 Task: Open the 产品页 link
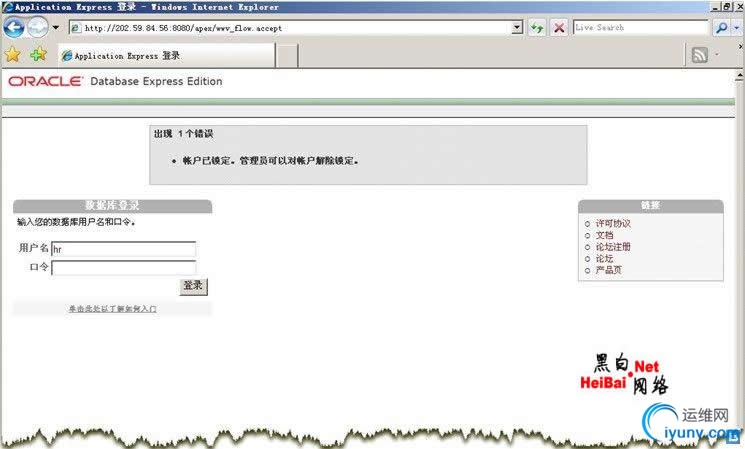(609, 270)
